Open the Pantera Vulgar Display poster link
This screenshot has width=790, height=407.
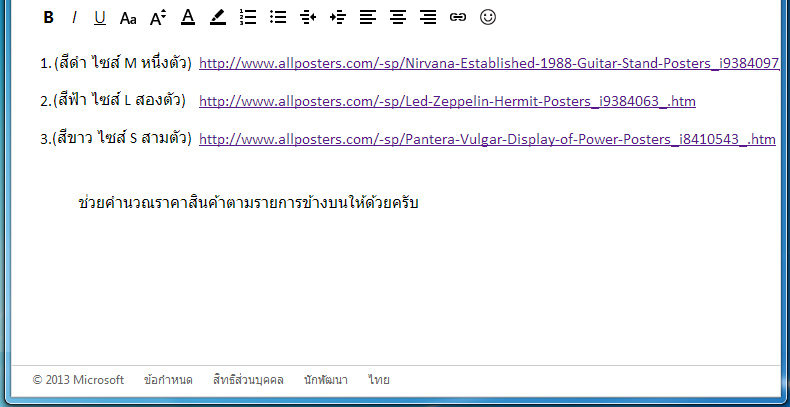pos(487,140)
